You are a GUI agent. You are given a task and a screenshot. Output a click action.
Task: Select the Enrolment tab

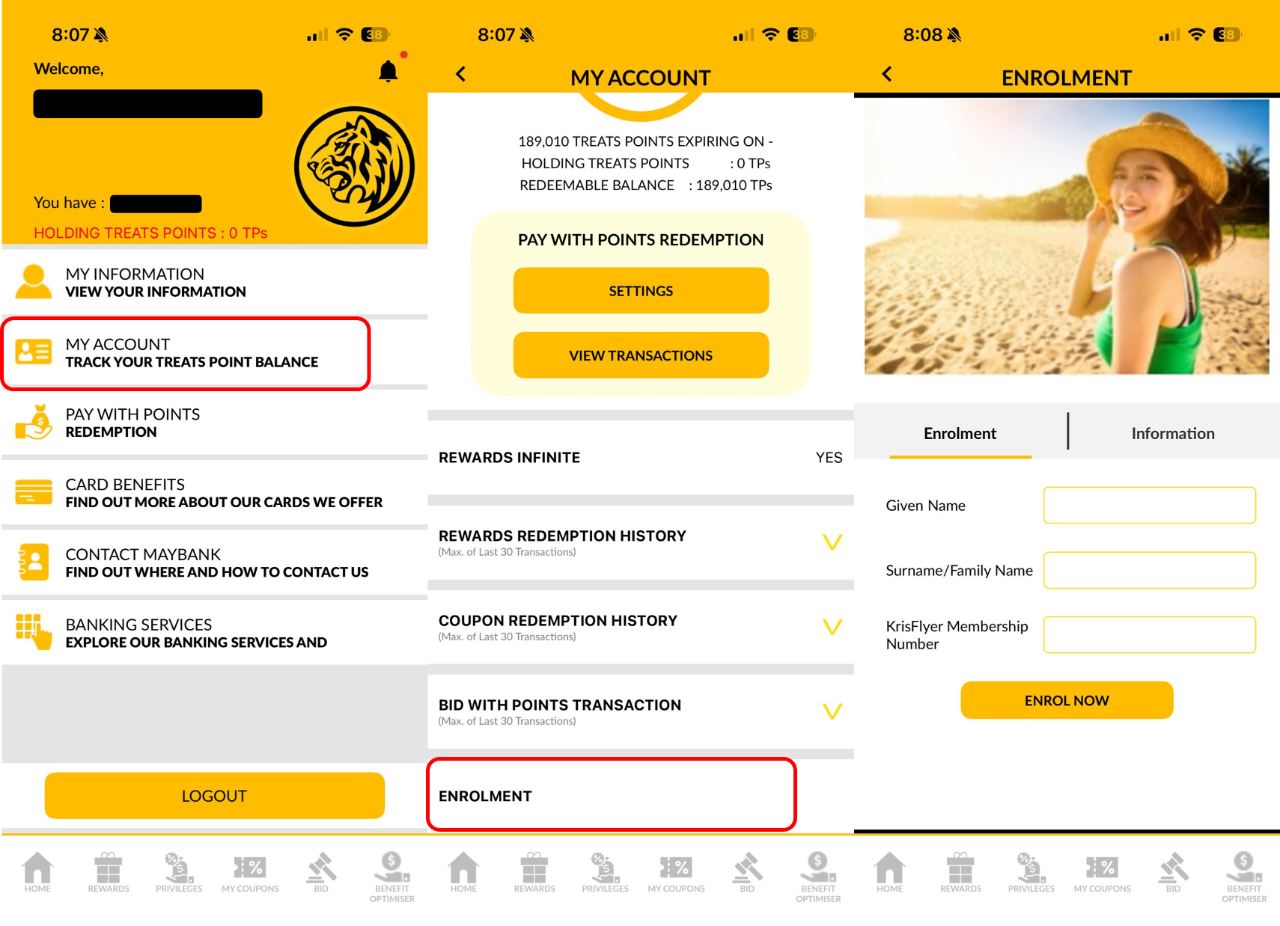pyautogui.click(x=960, y=433)
